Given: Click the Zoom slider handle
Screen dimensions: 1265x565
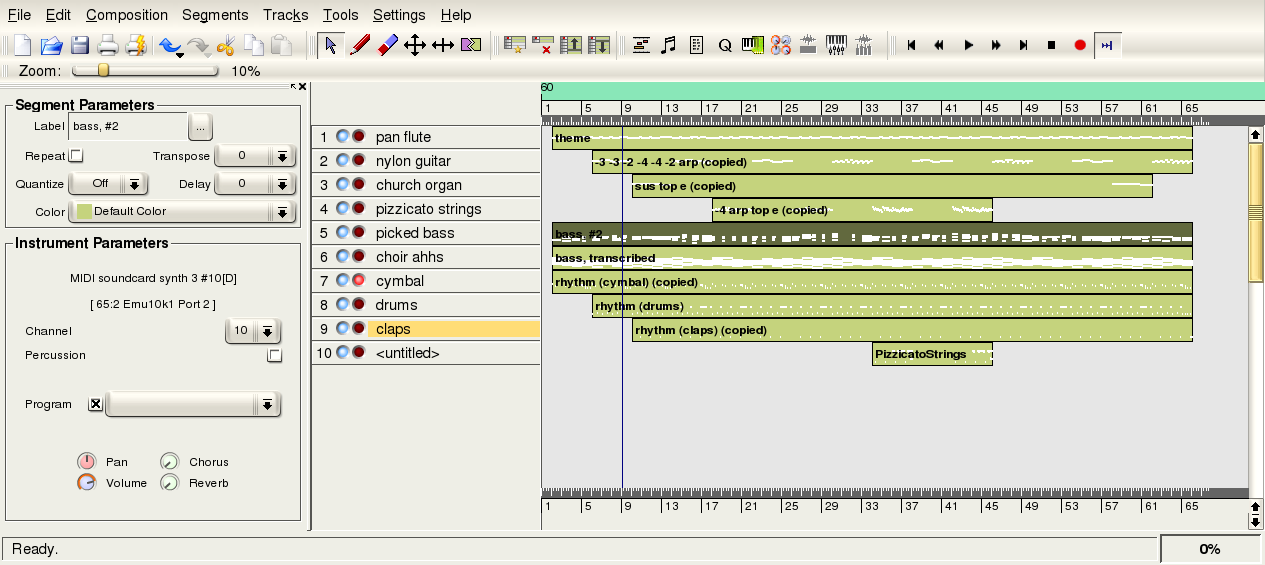Looking at the screenshot, I should coord(103,71).
